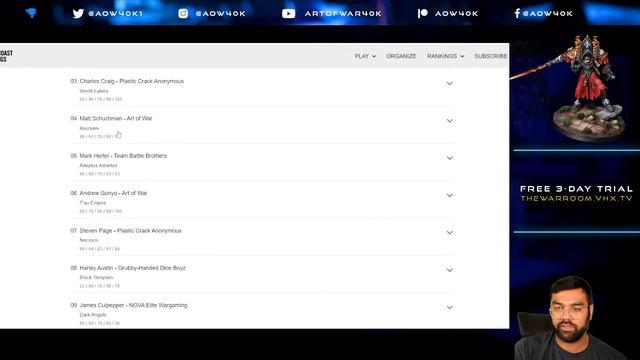
Task: Select Steven Page - Plastic Crack Anonymous entry
Action: (130, 231)
